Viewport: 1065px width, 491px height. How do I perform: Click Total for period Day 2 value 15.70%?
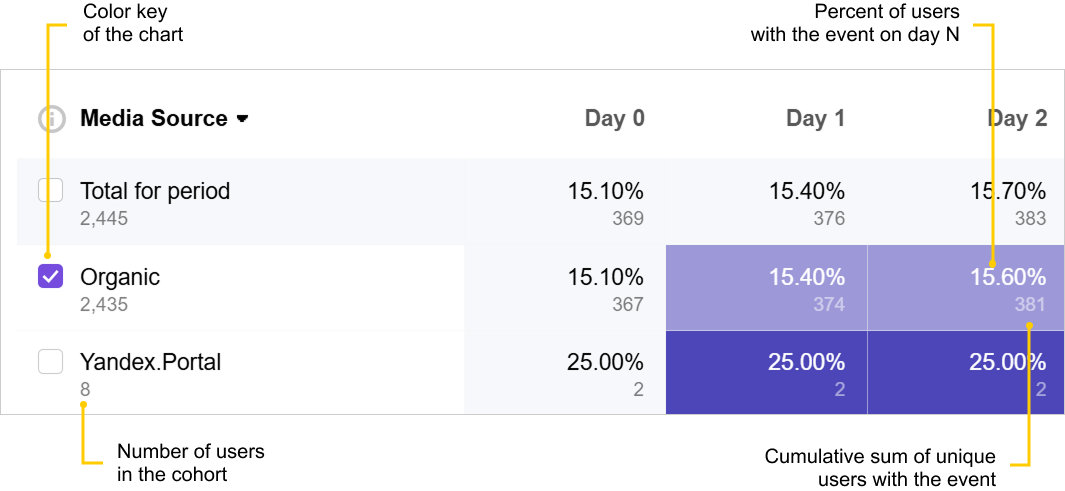tap(1008, 191)
